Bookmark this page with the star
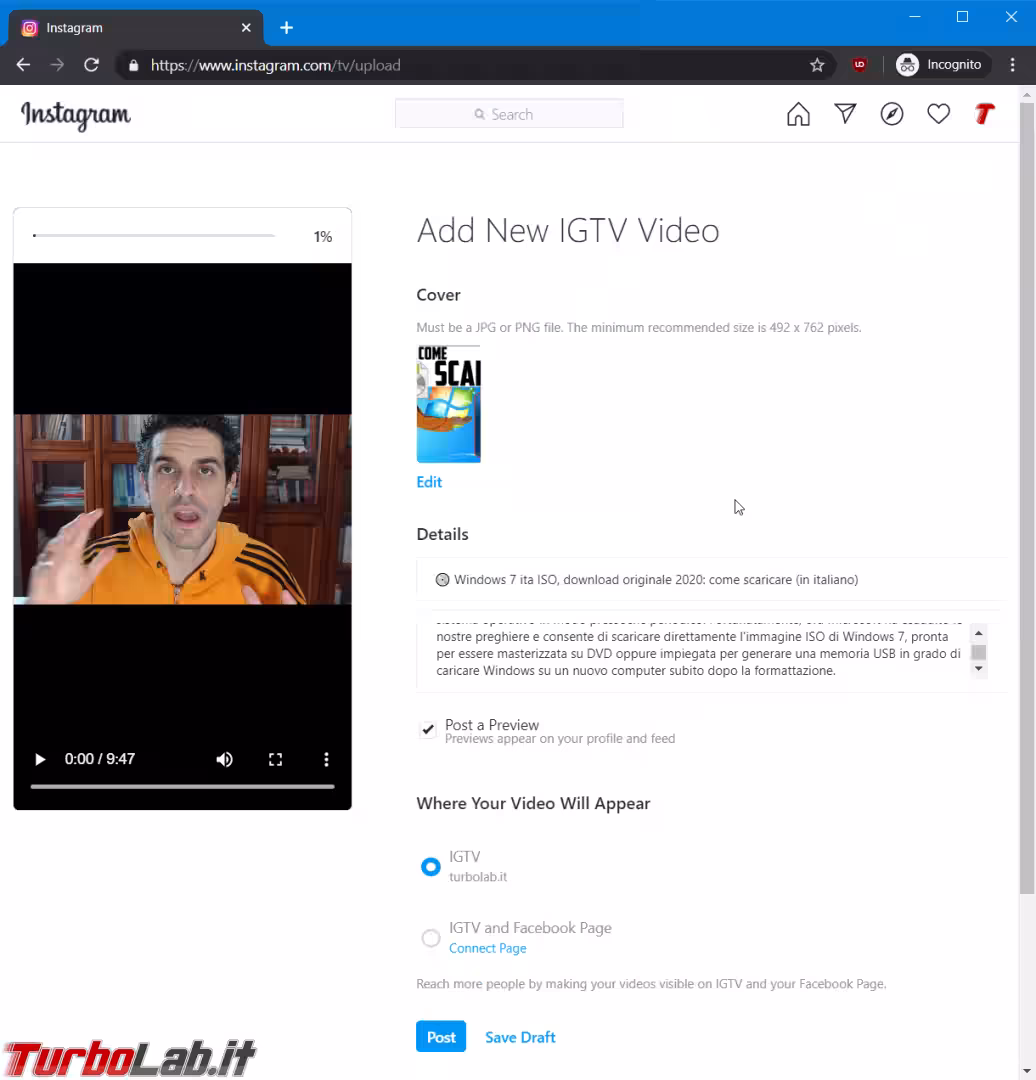Image resolution: width=1036 pixels, height=1080 pixels. point(817,65)
